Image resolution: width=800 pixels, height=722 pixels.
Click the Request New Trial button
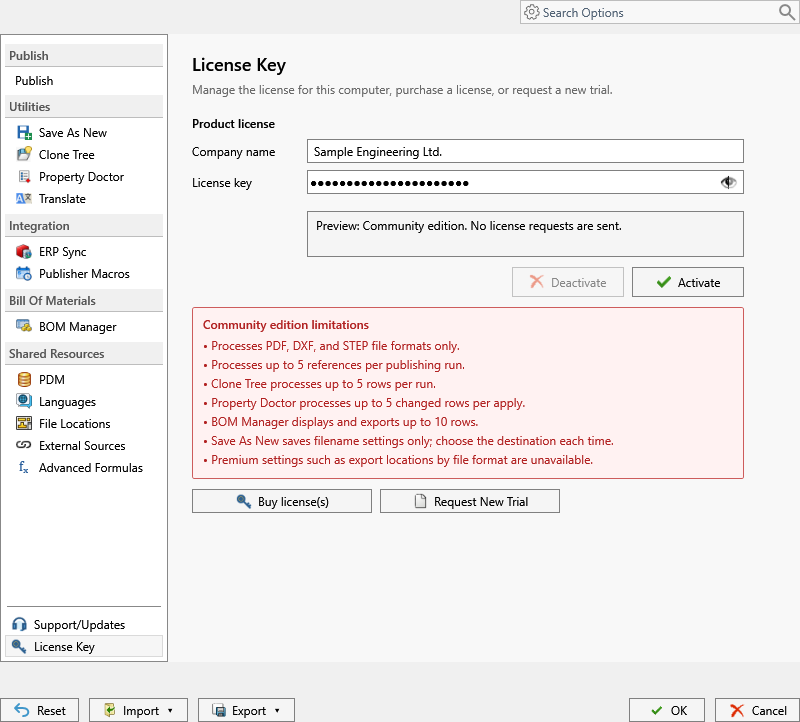469,501
